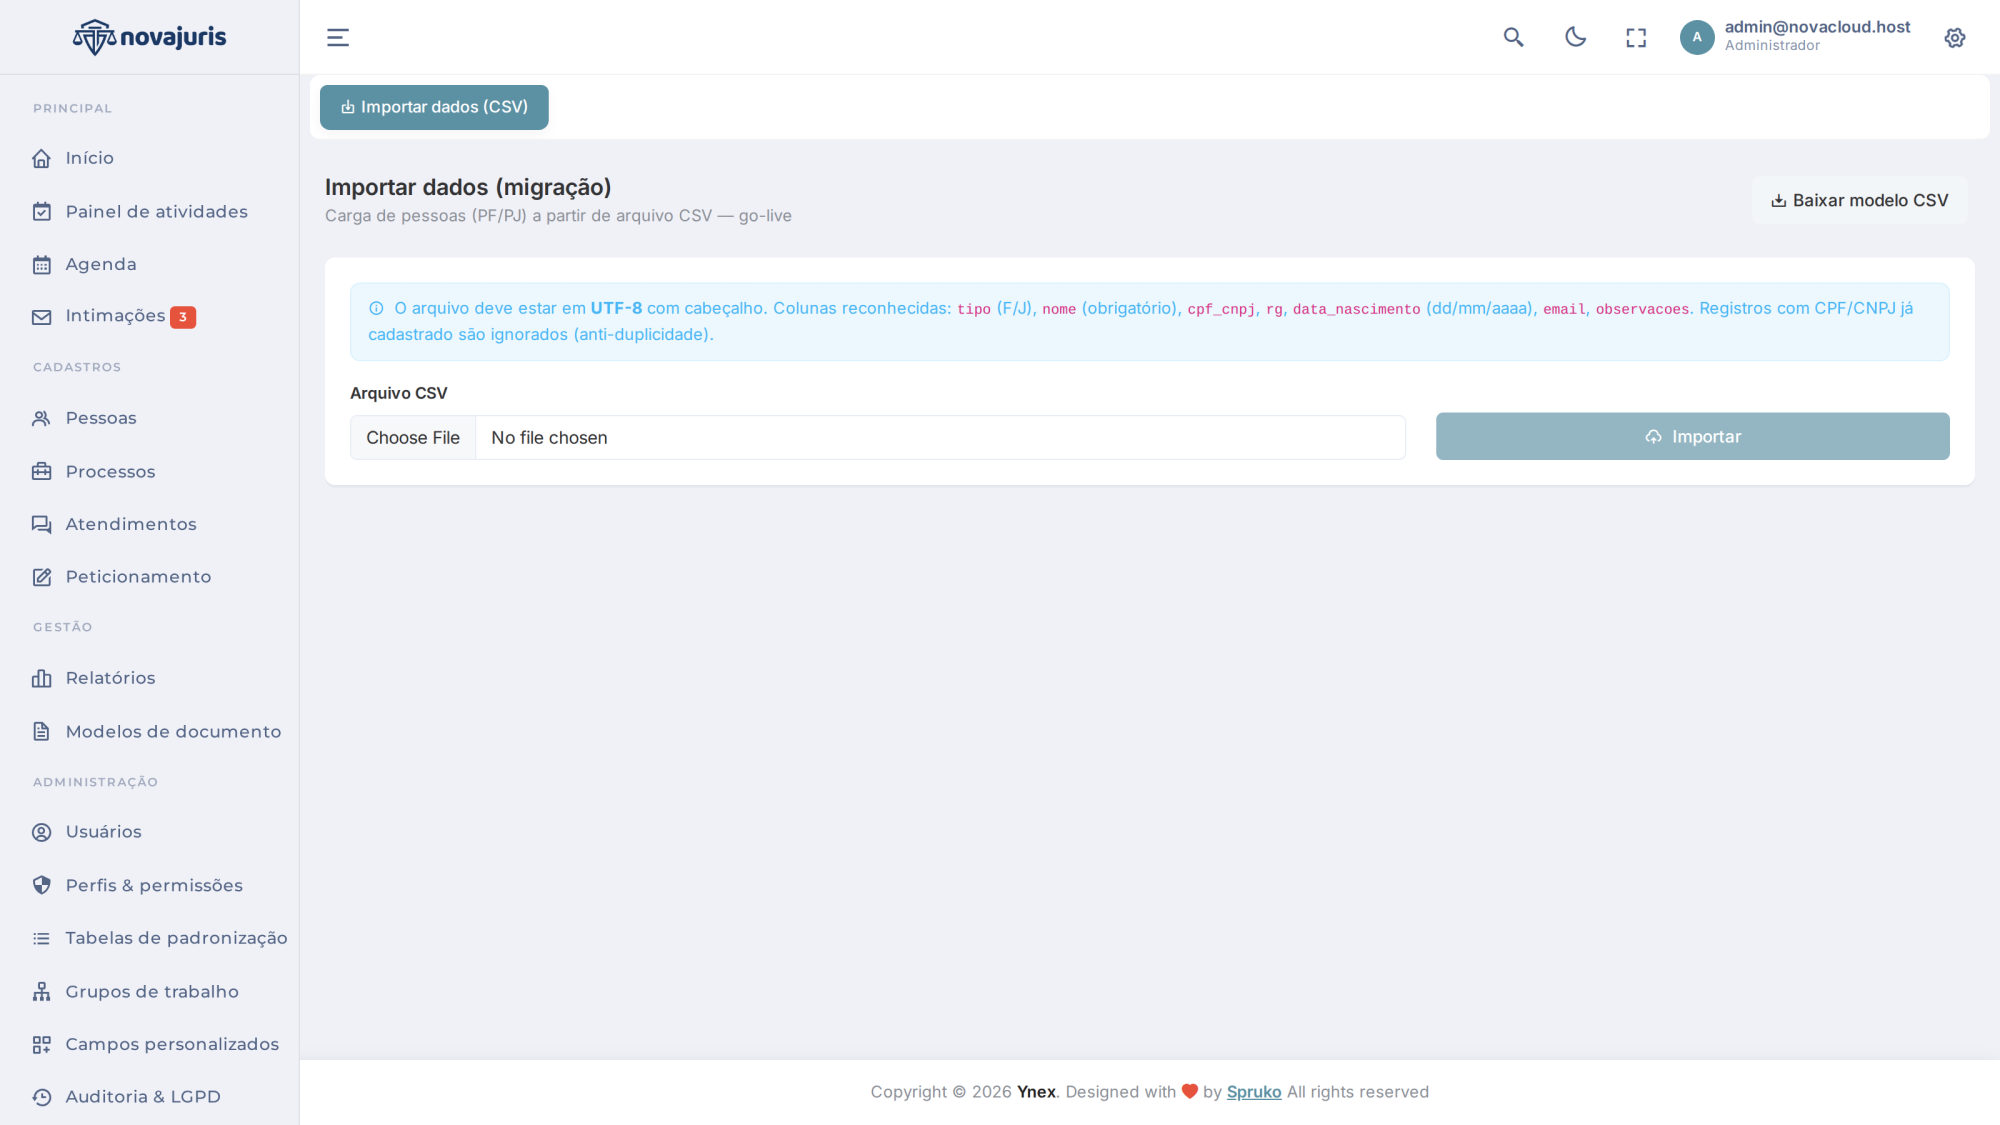Viewport: 2000px width, 1125px height.
Task: Toggle the sidebar hamburger menu
Action: 338,38
